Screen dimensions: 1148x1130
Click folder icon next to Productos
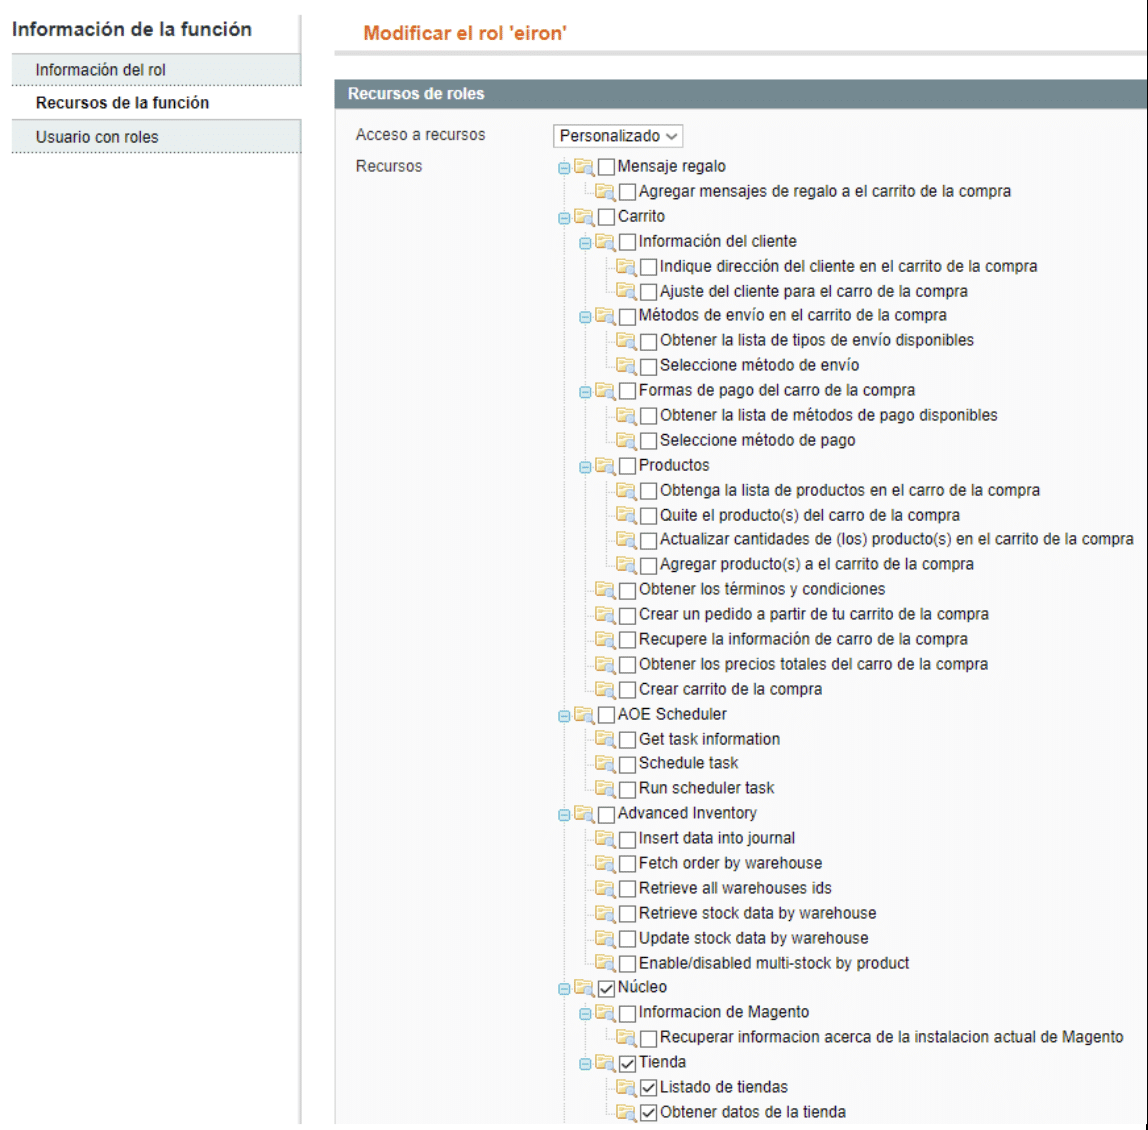click(605, 466)
